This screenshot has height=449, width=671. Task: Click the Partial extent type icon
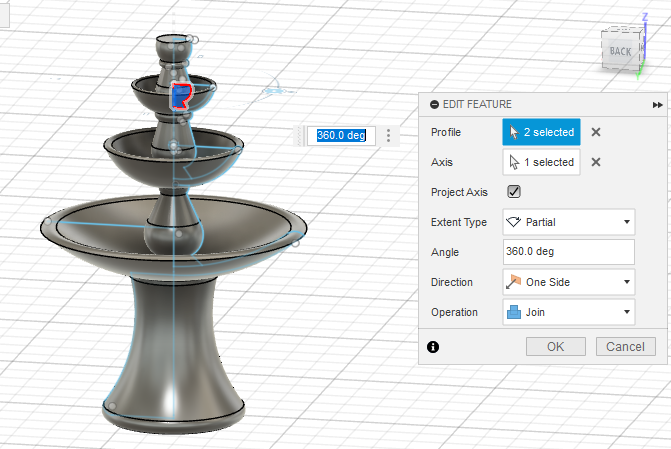(514, 222)
